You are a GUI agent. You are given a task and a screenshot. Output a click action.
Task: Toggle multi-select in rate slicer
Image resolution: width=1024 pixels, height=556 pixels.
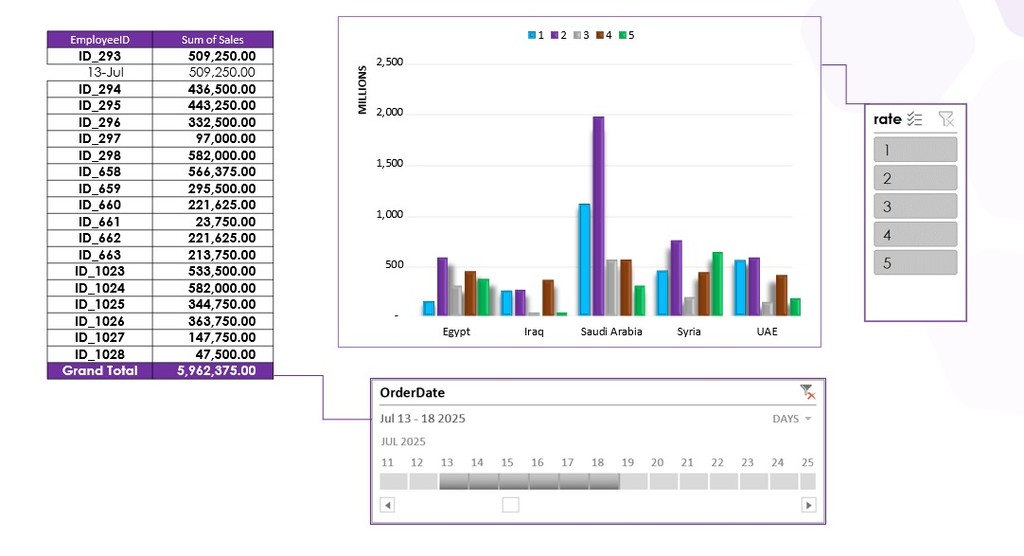point(914,119)
